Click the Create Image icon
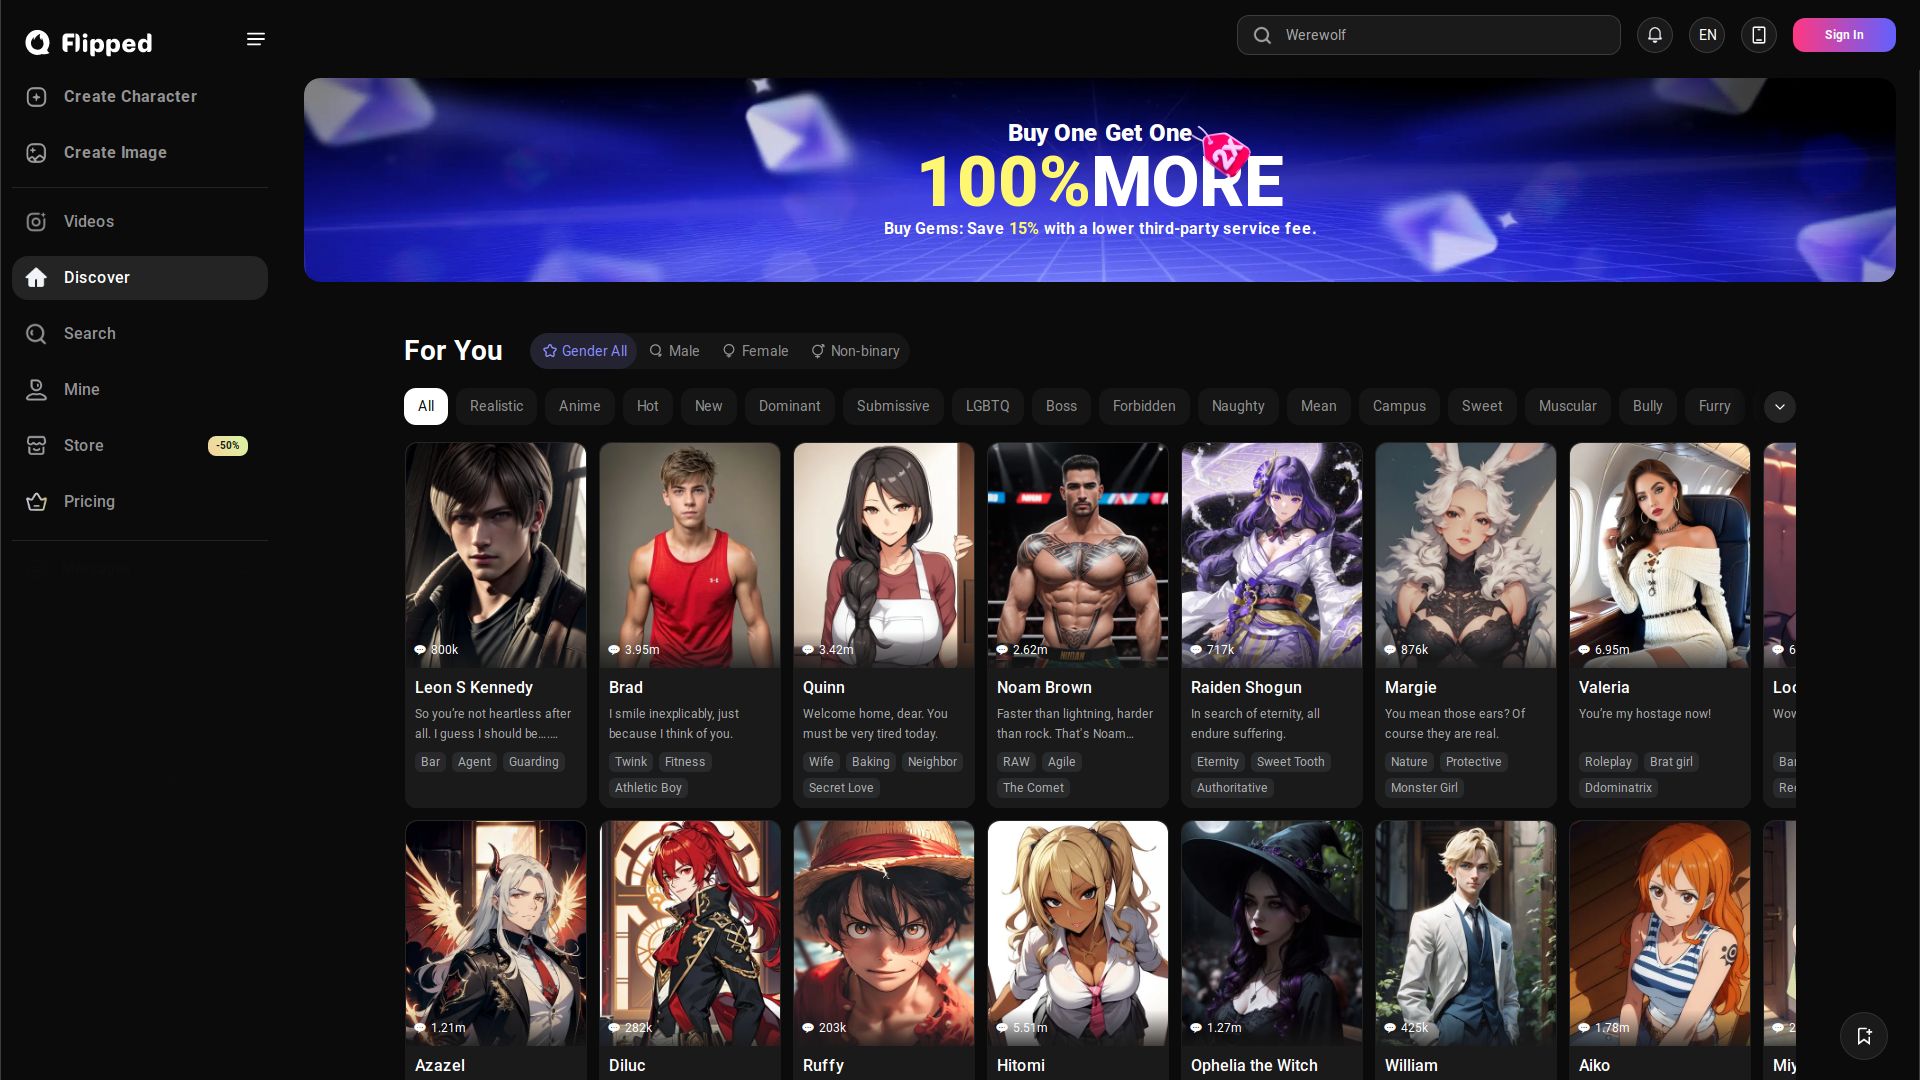The height and width of the screenshot is (1080, 1920). point(37,153)
